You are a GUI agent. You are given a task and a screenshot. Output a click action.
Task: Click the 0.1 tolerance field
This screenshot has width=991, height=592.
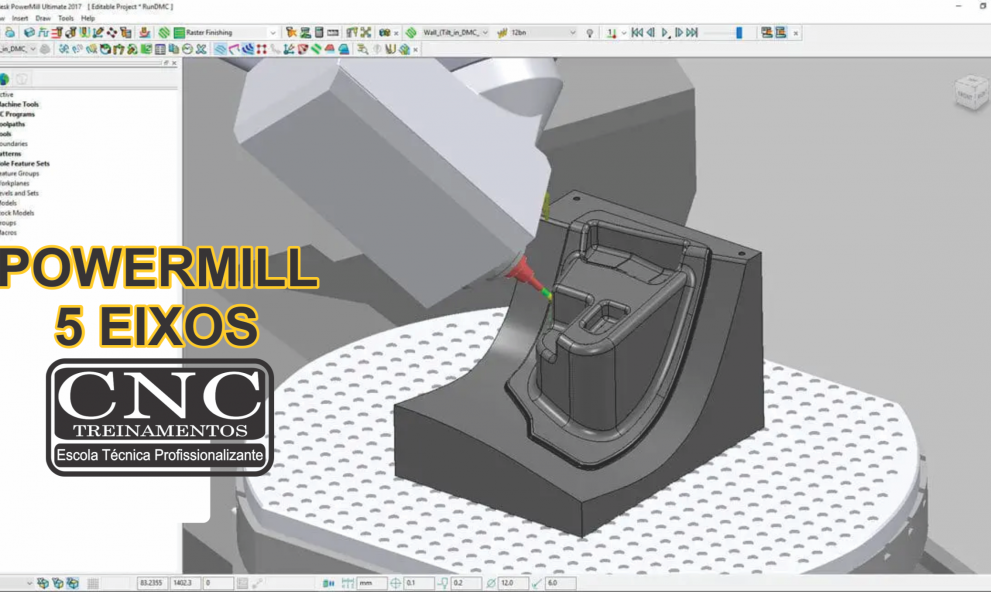418,583
